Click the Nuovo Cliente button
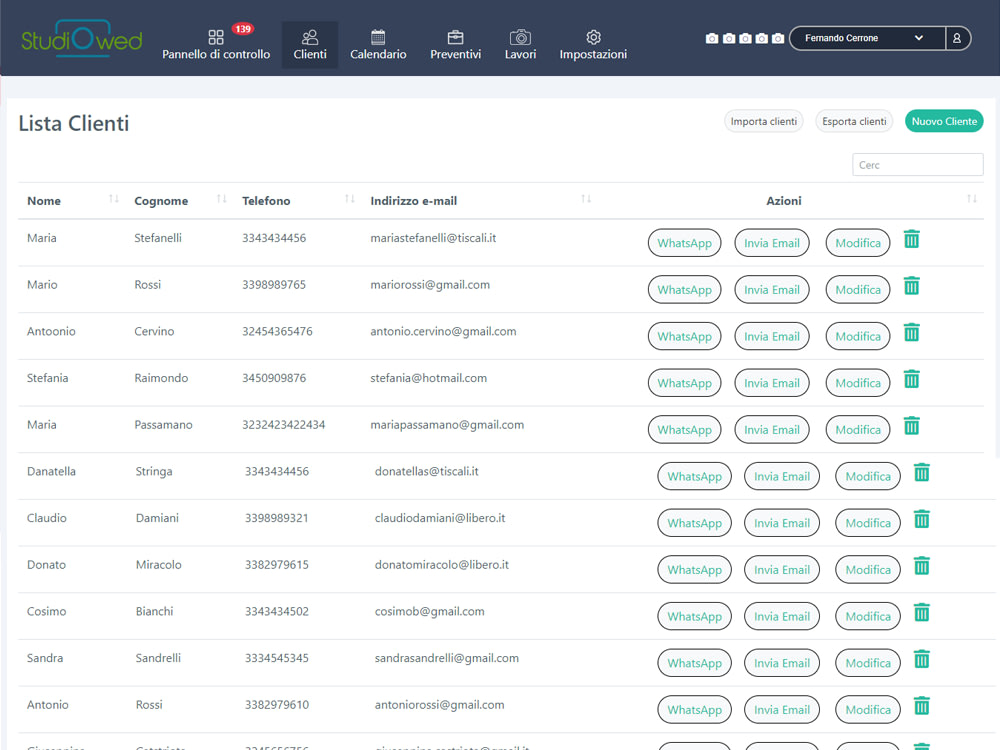Screen dimensions: 1000x750 [x=944, y=120]
